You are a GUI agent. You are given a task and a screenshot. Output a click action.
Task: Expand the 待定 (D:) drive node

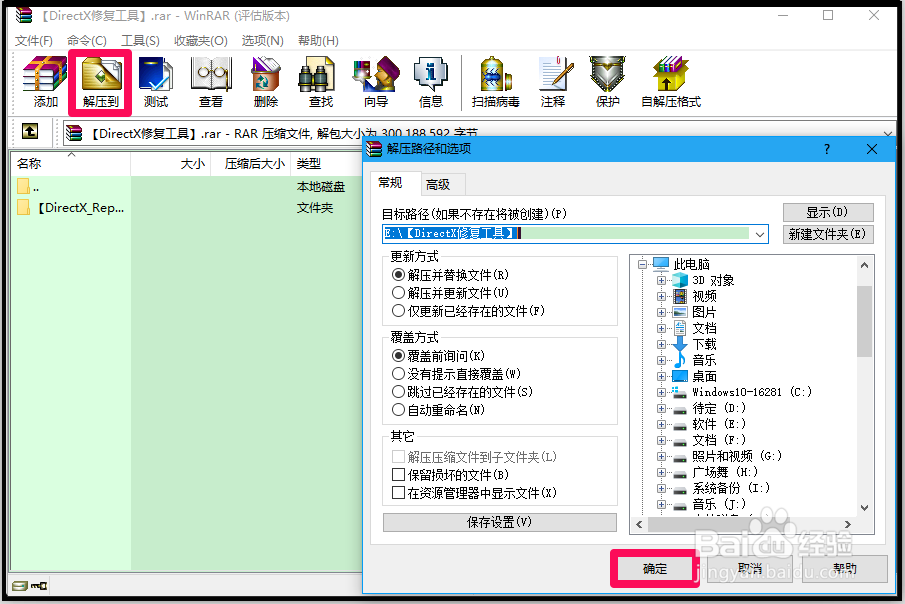point(661,408)
